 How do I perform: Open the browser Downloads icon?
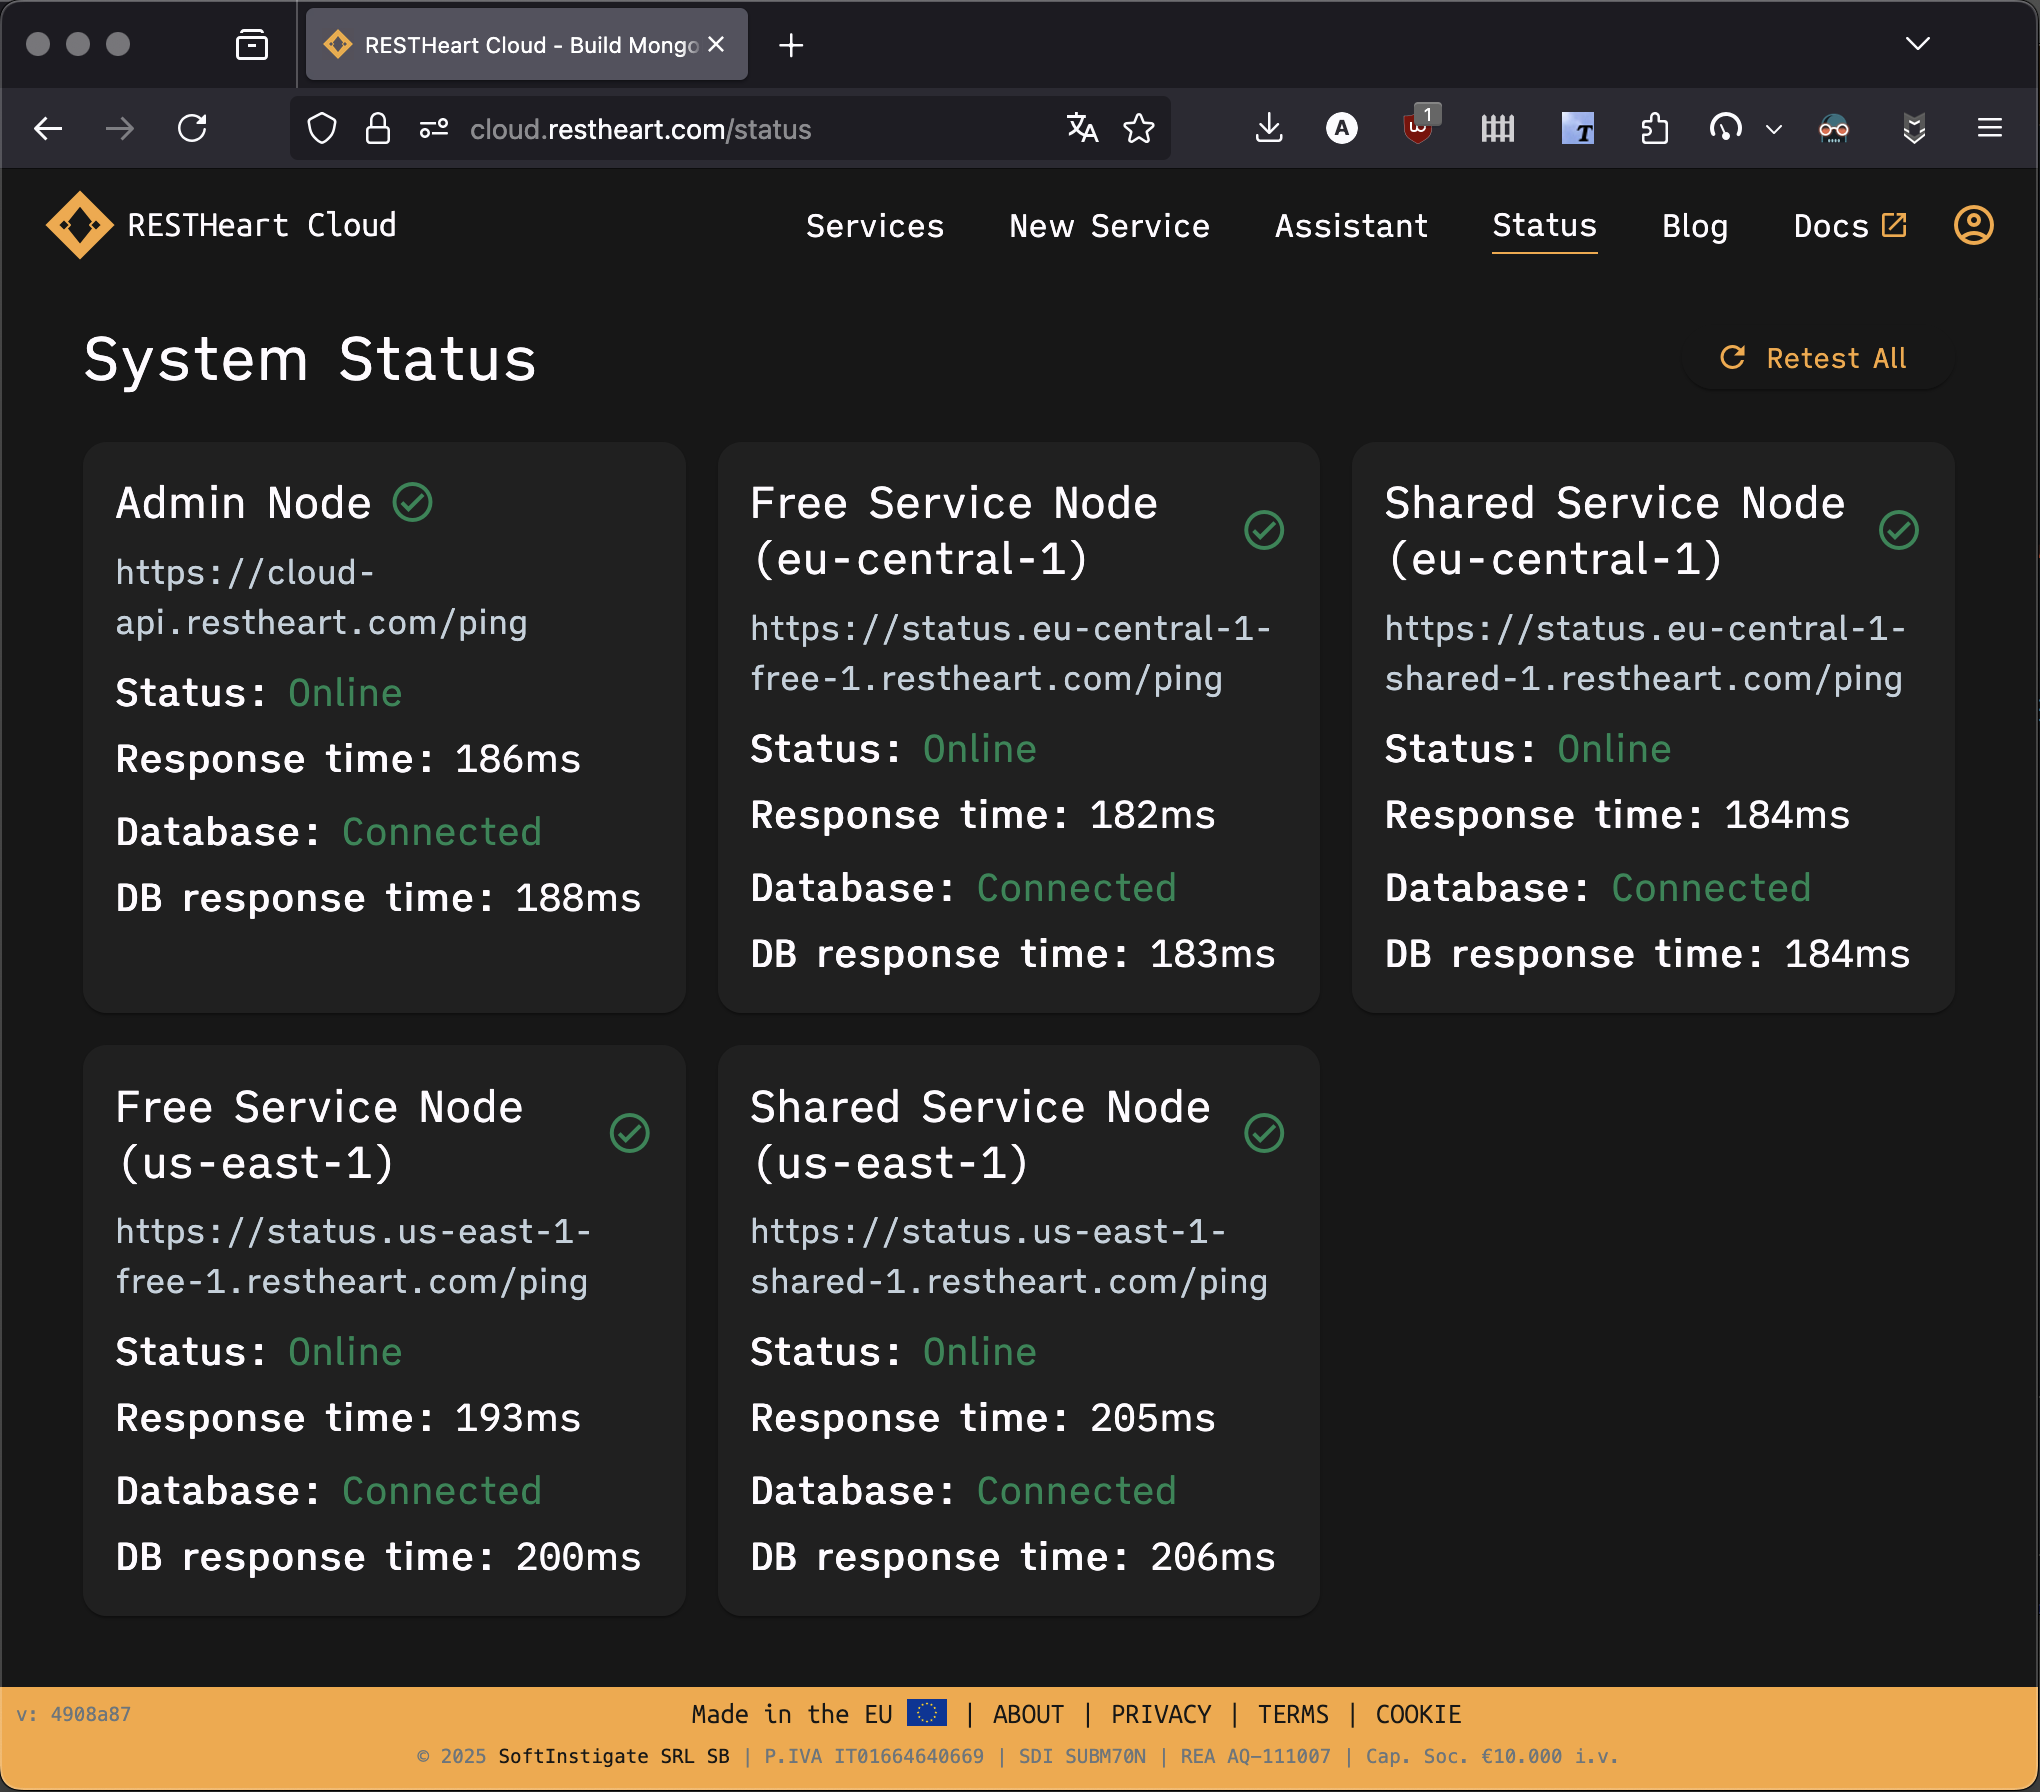1268,128
